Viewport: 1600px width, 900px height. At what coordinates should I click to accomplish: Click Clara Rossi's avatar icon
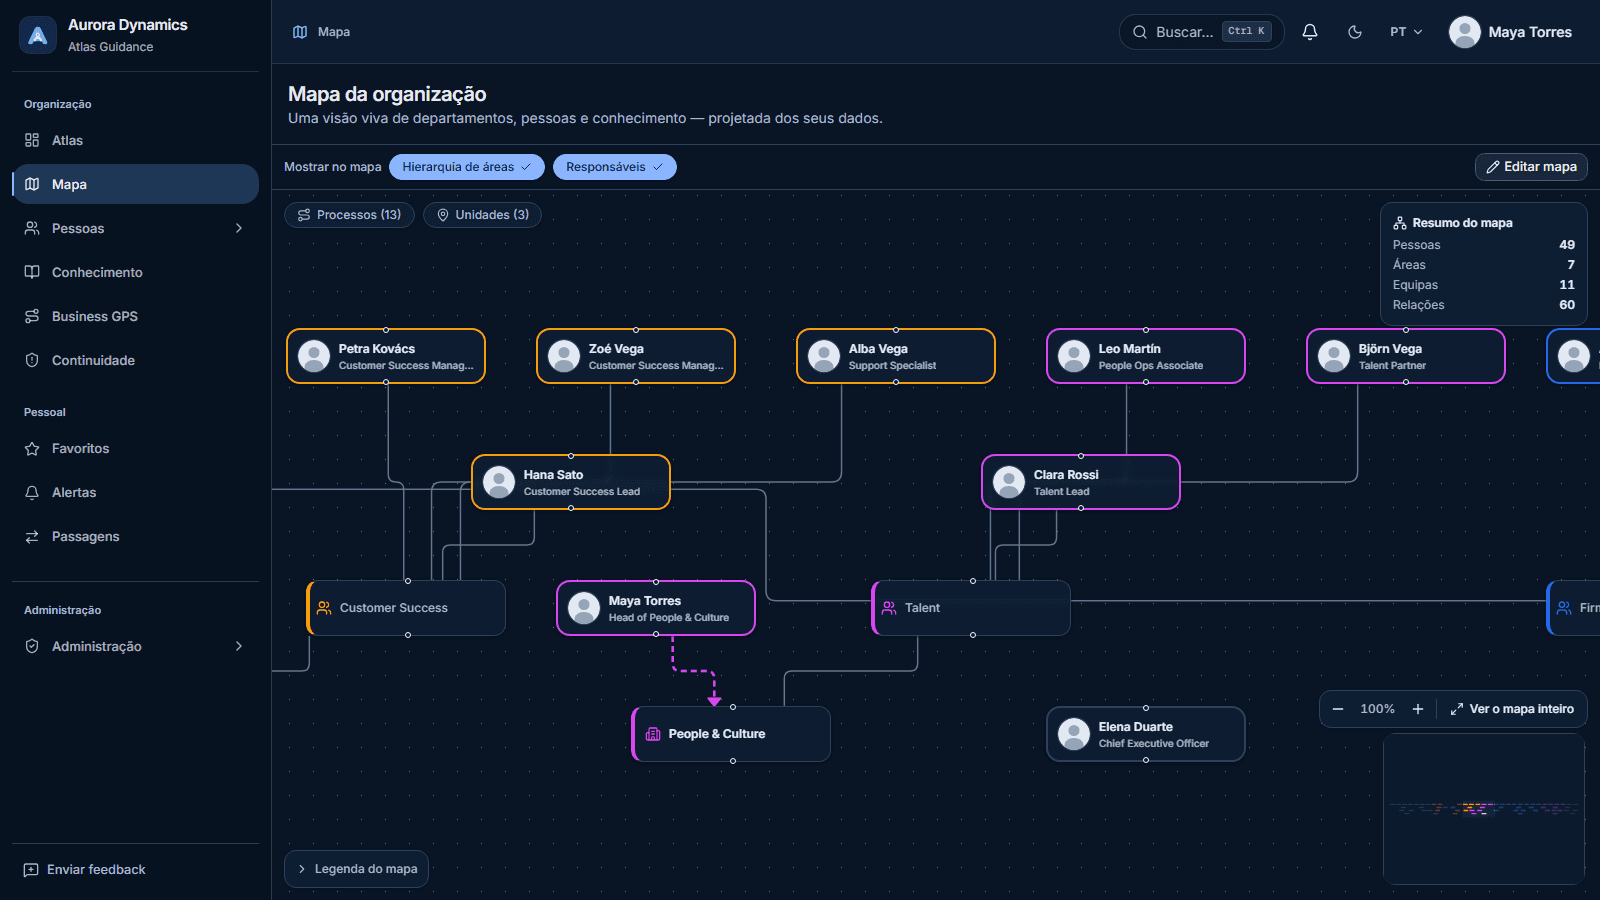tap(1009, 482)
